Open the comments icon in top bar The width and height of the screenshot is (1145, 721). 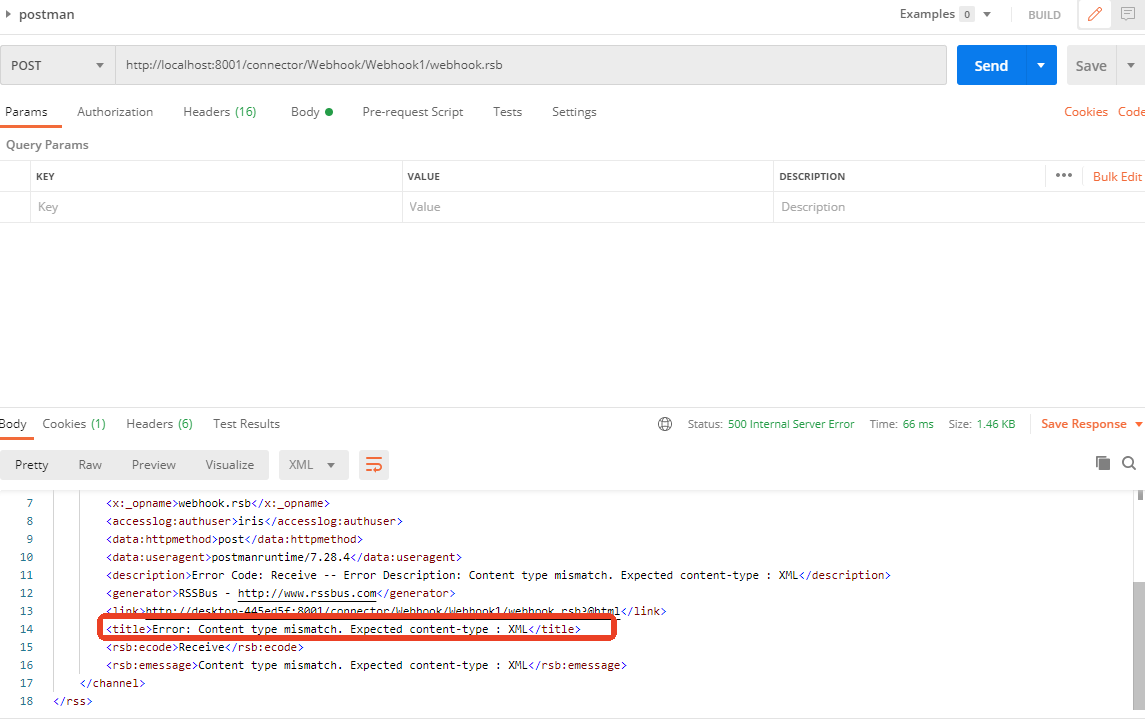pos(1127,15)
